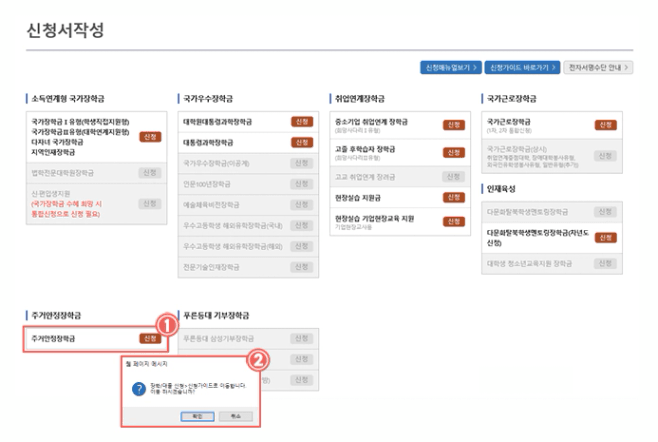658x442 pixels.
Task: Click 신청 next to 신·편입생지원
Action: (x=150, y=204)
